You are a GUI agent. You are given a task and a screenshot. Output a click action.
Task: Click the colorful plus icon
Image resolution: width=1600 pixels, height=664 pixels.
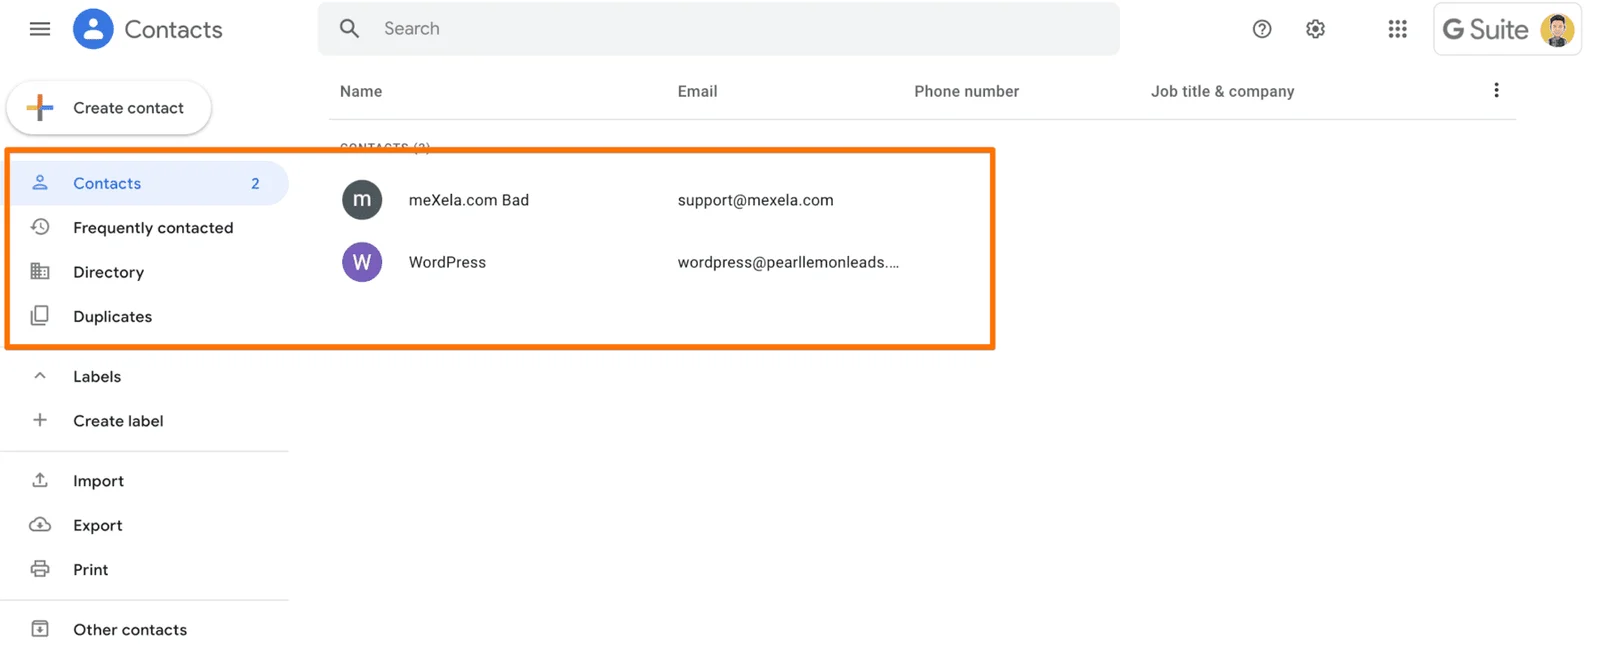click(40, 108)
